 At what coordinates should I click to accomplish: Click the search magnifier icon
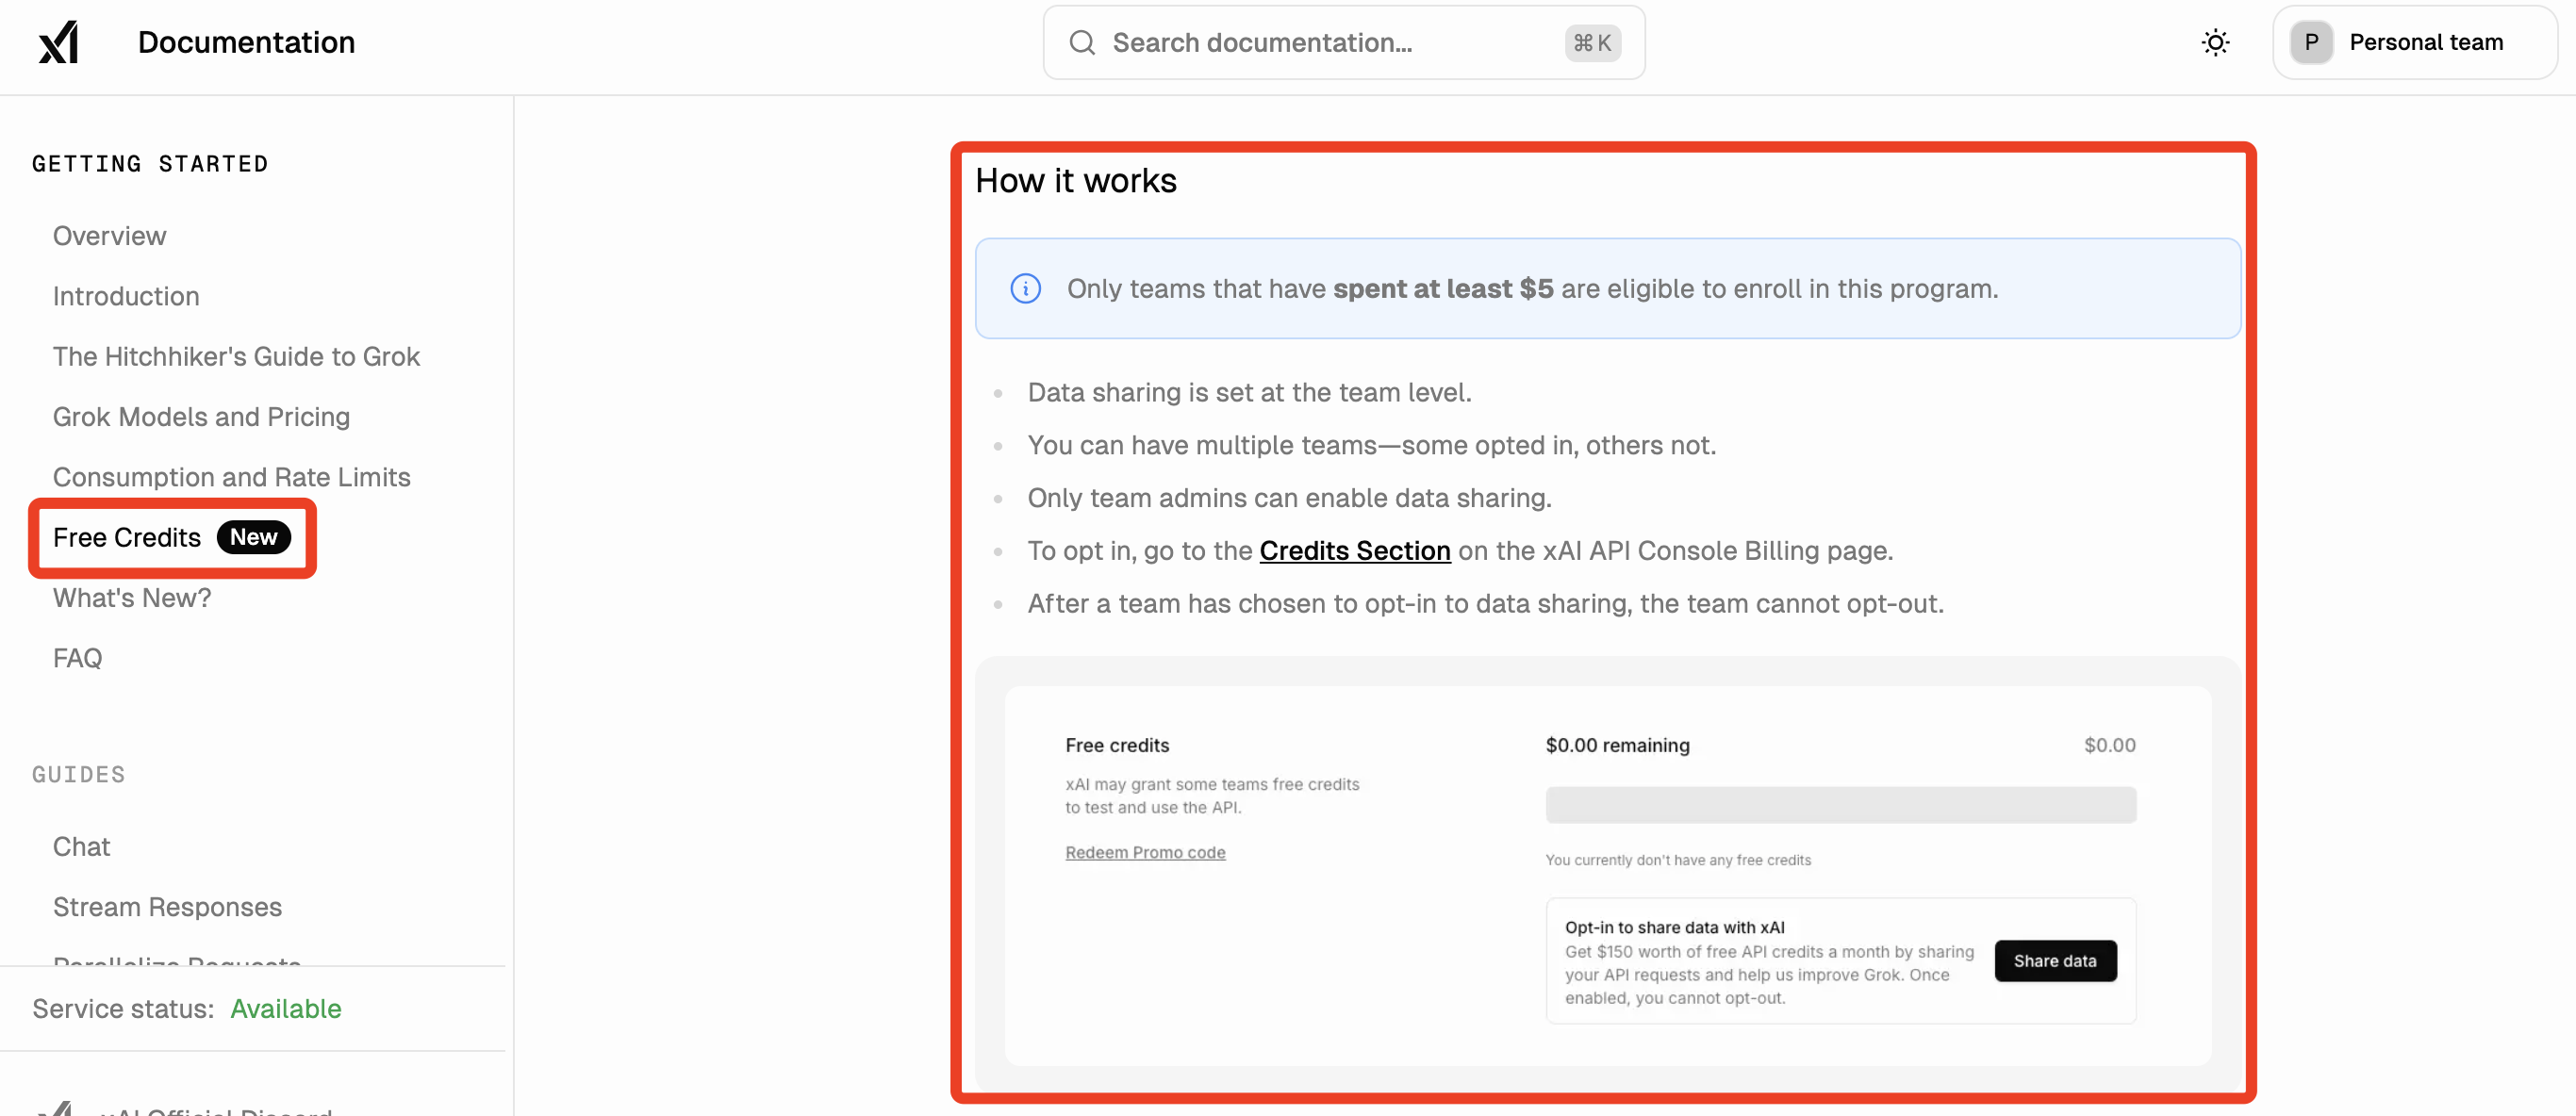1082,42
